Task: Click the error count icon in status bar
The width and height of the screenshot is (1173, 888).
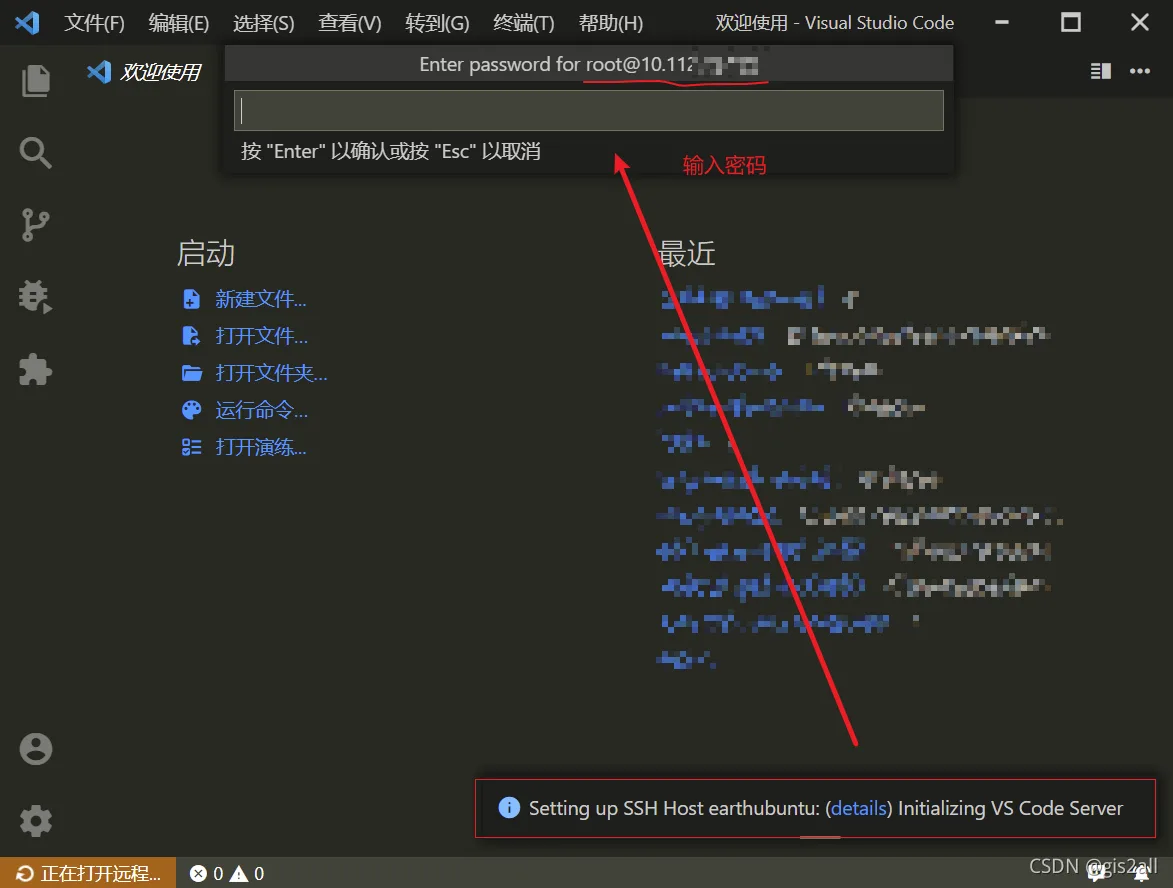Action: 198,873
